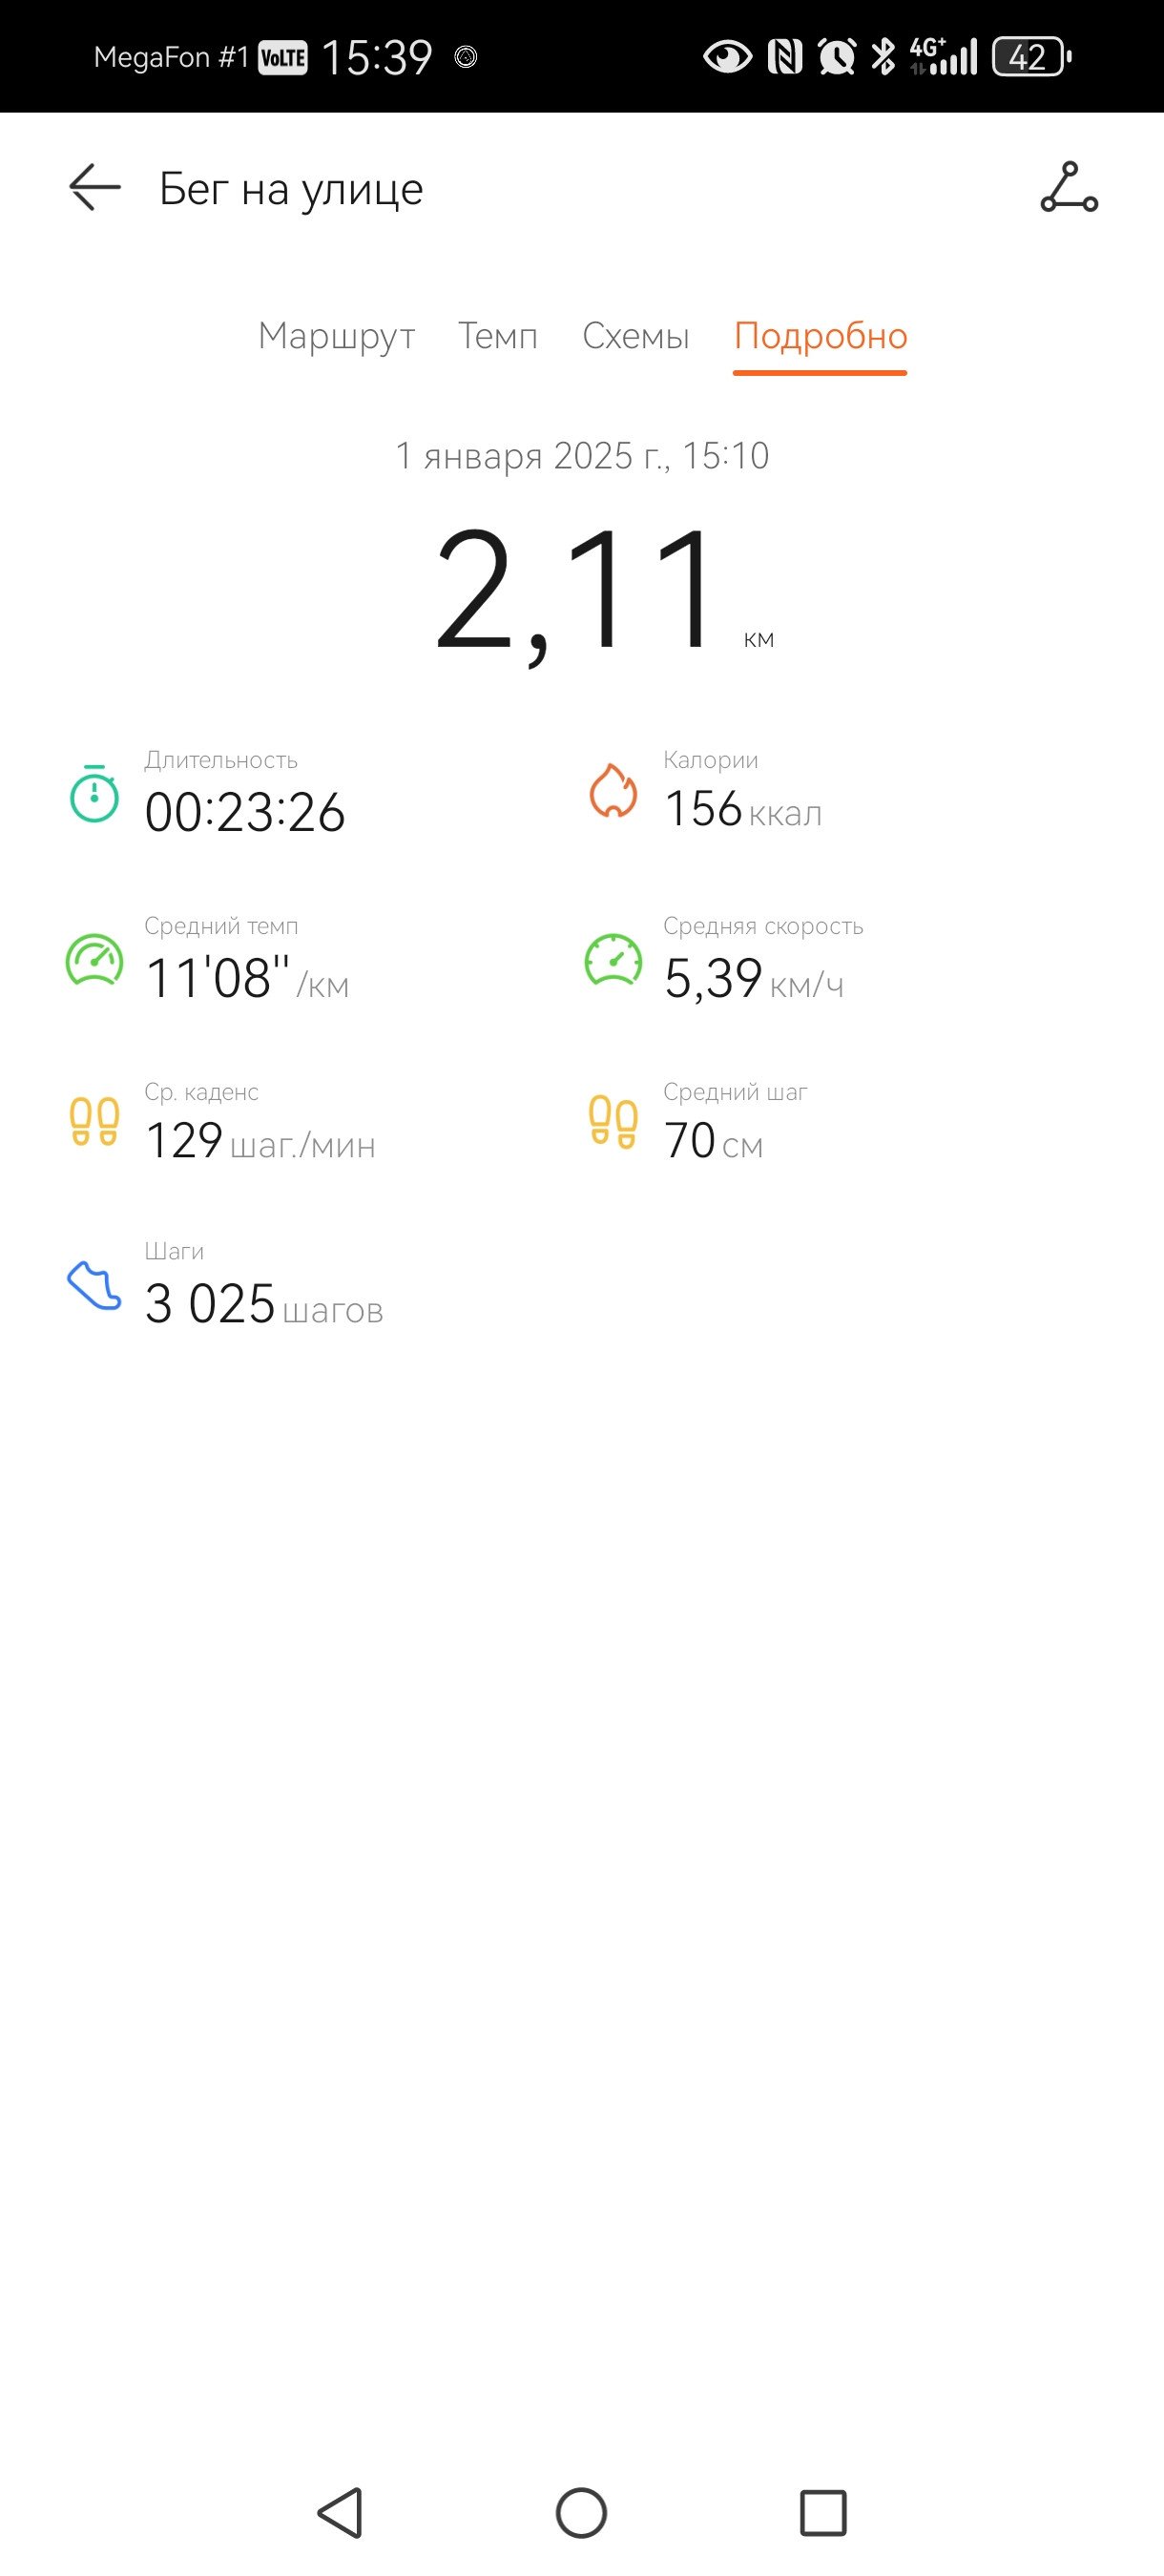Open the Схемы tab
1164x2576 pixels.
pyautogui.click(x=636, y=336)
